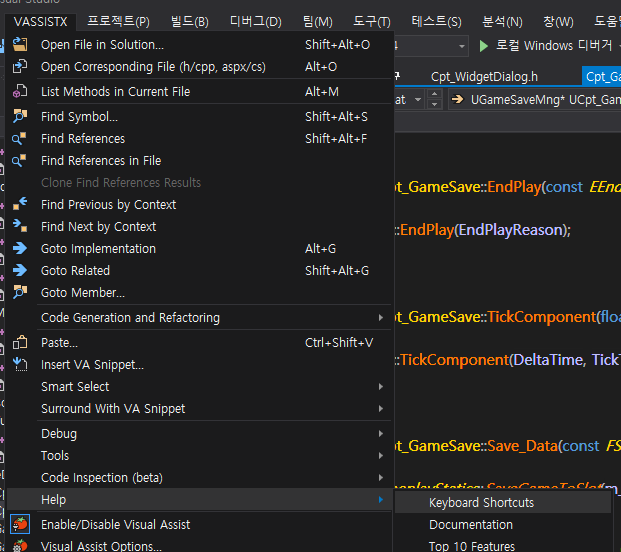Open the solution configuration dropdown arrow
This screenshot has width=621, height=552.
click(x=461, y=46)
